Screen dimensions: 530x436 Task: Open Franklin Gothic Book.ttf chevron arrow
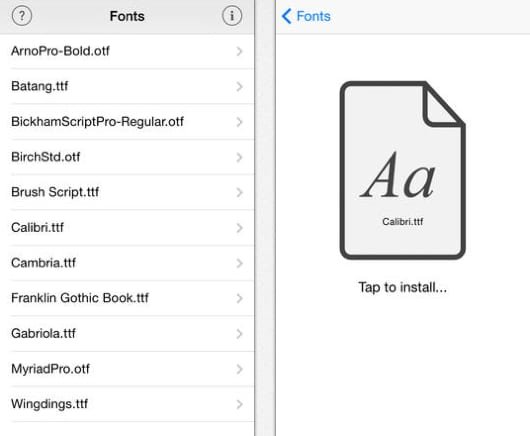(x=239, y=298)
